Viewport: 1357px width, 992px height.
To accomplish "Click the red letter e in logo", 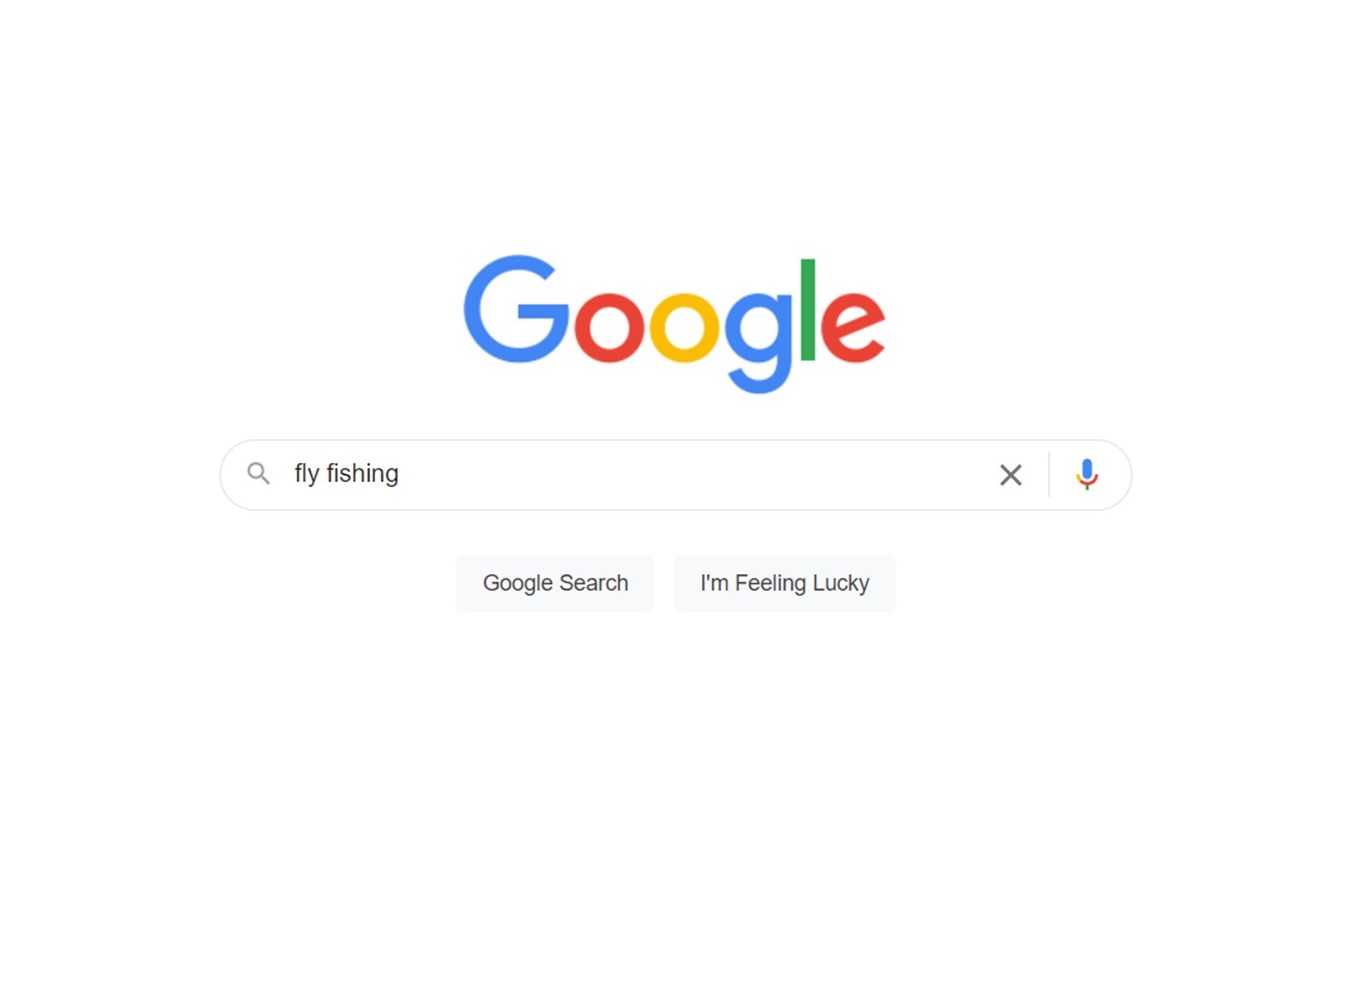I will [852, 326].
